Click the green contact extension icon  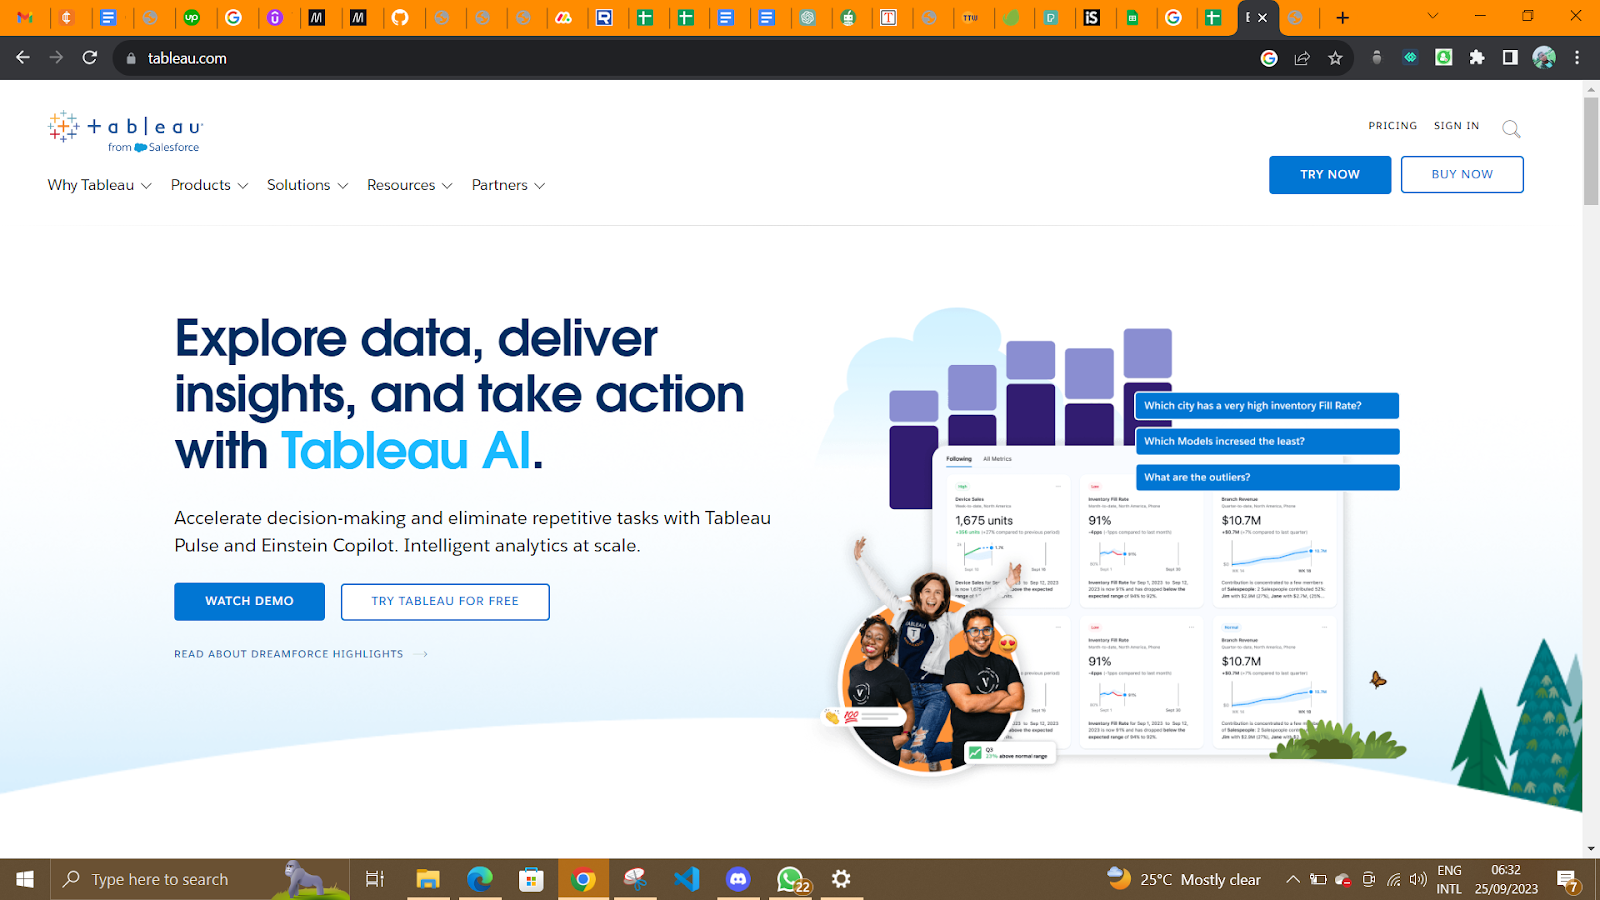[1444, 58]
